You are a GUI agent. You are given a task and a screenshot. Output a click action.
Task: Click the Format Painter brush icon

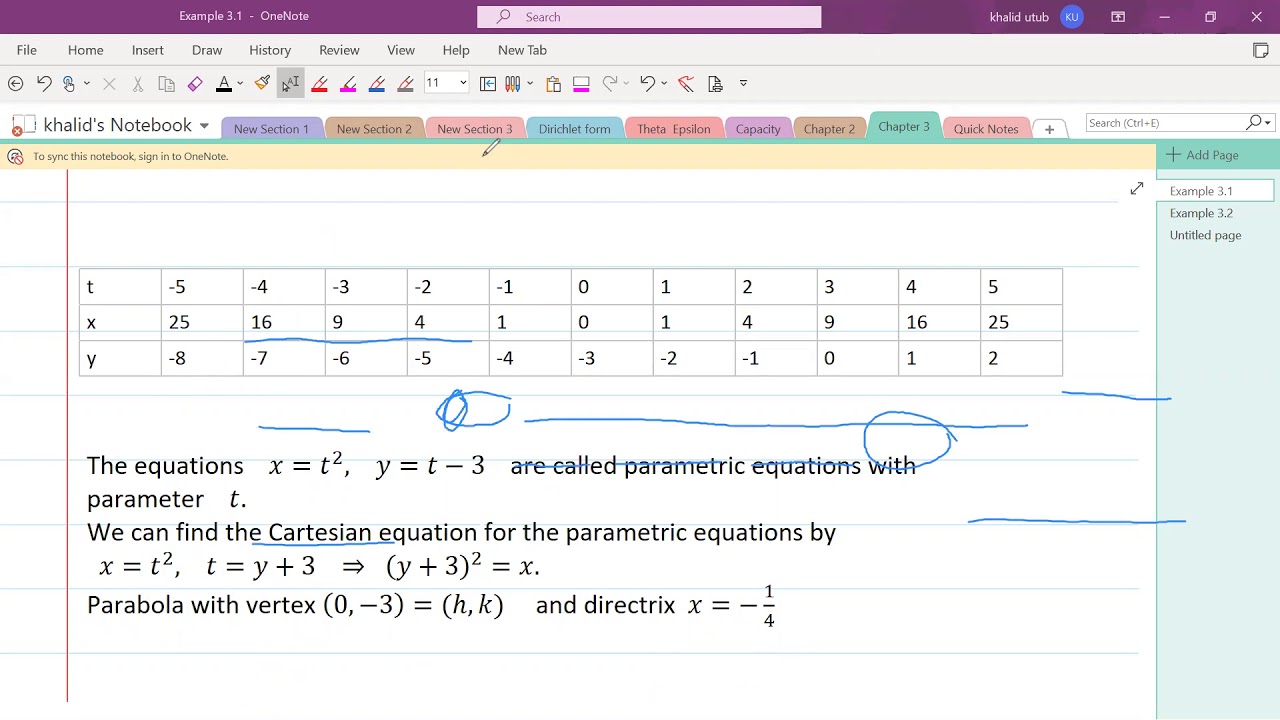[262, 84]
